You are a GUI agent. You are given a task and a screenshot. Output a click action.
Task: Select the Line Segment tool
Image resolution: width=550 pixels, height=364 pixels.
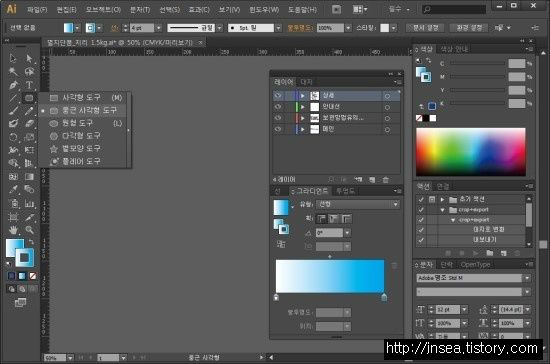(x=13, y=98)
